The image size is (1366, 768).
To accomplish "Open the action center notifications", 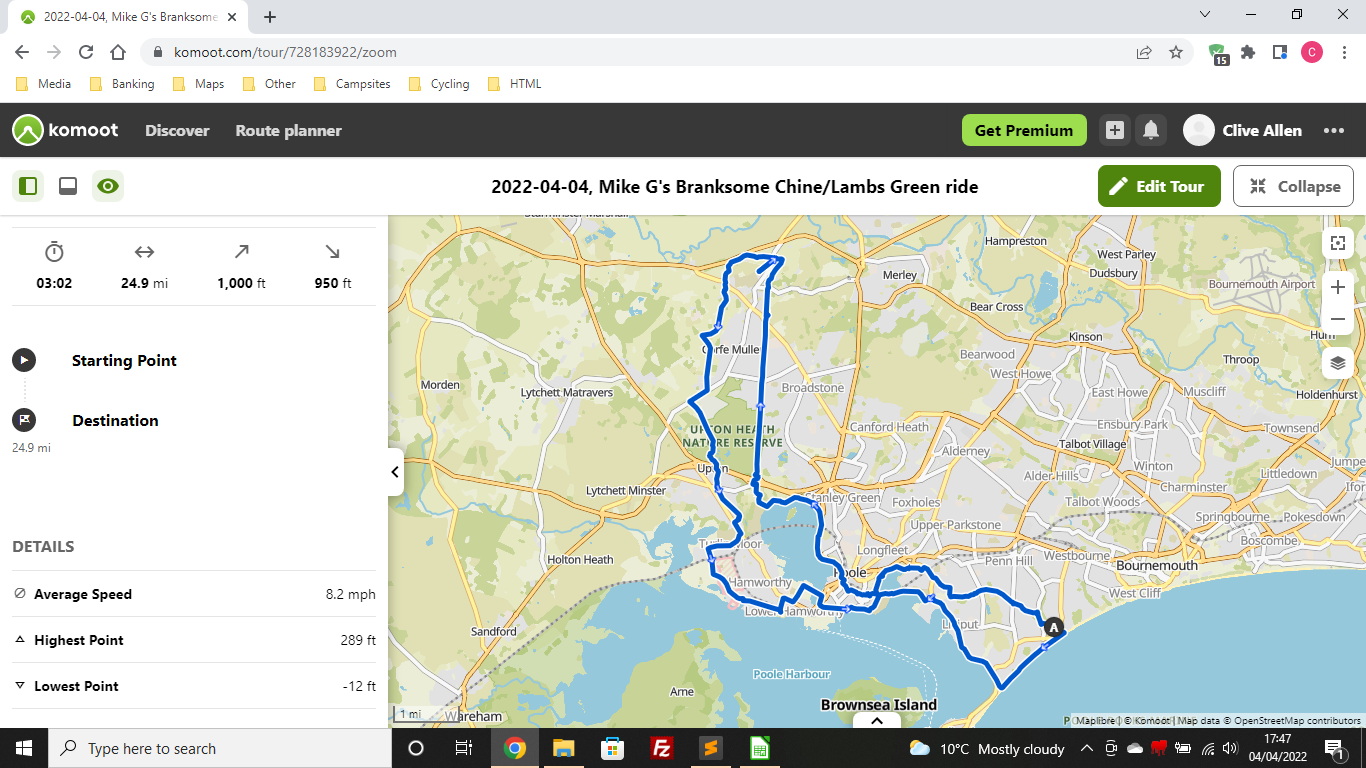I will [1334, 748].
